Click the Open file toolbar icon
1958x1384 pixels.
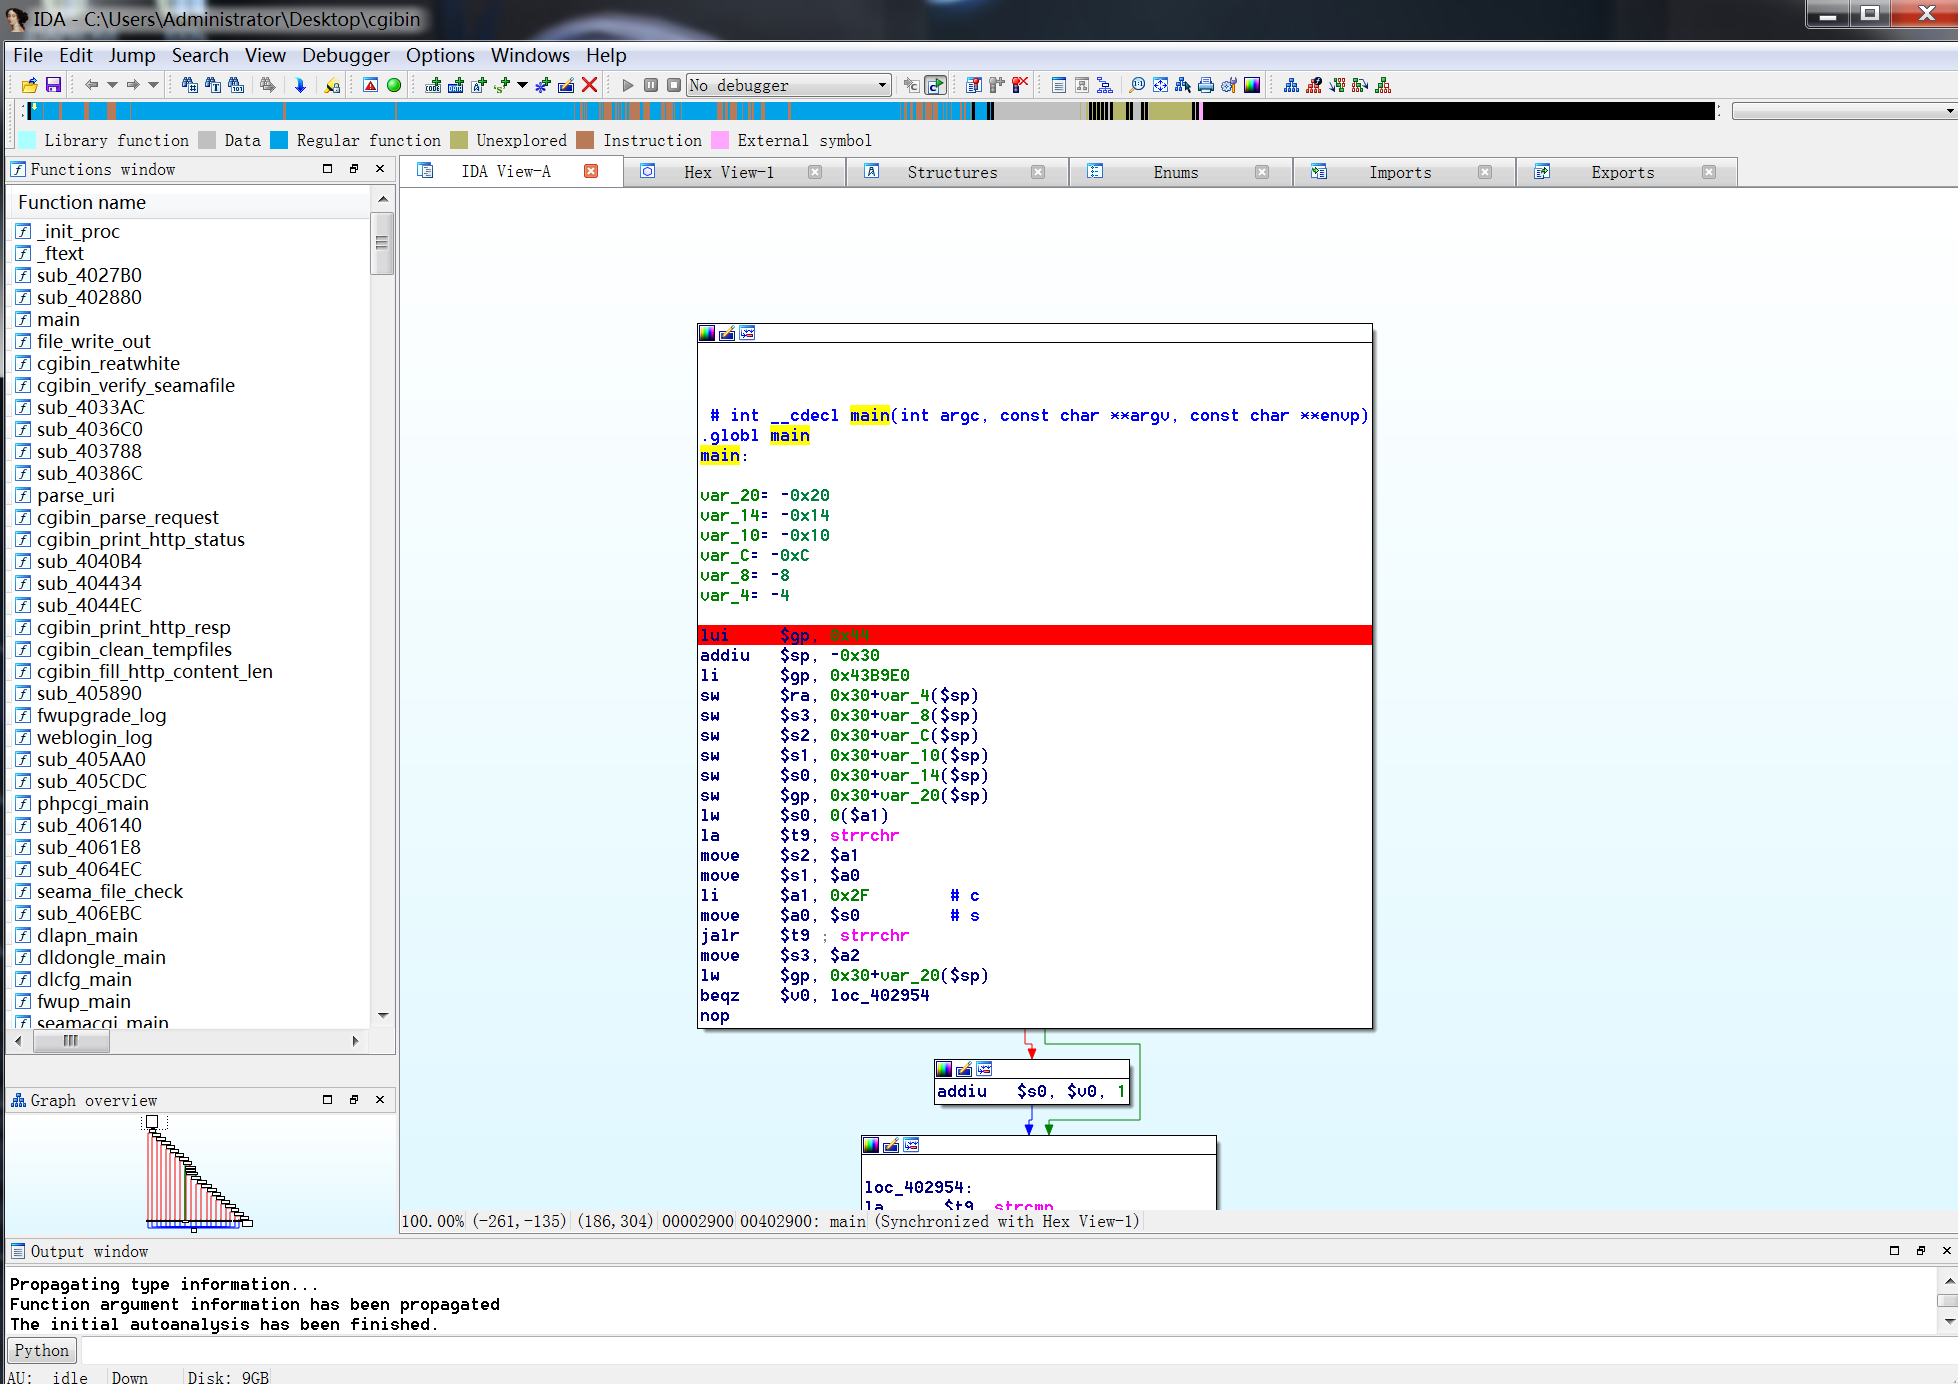tap(30, 85)
